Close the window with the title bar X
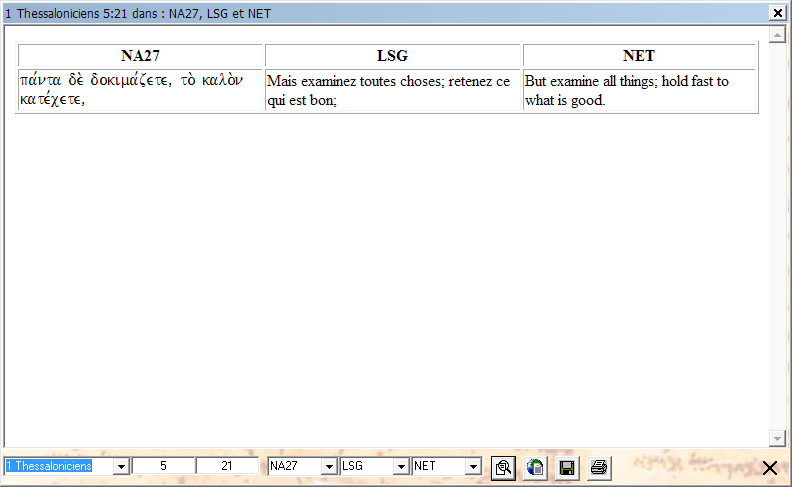 pyautogui.click(x=777, y=13)
